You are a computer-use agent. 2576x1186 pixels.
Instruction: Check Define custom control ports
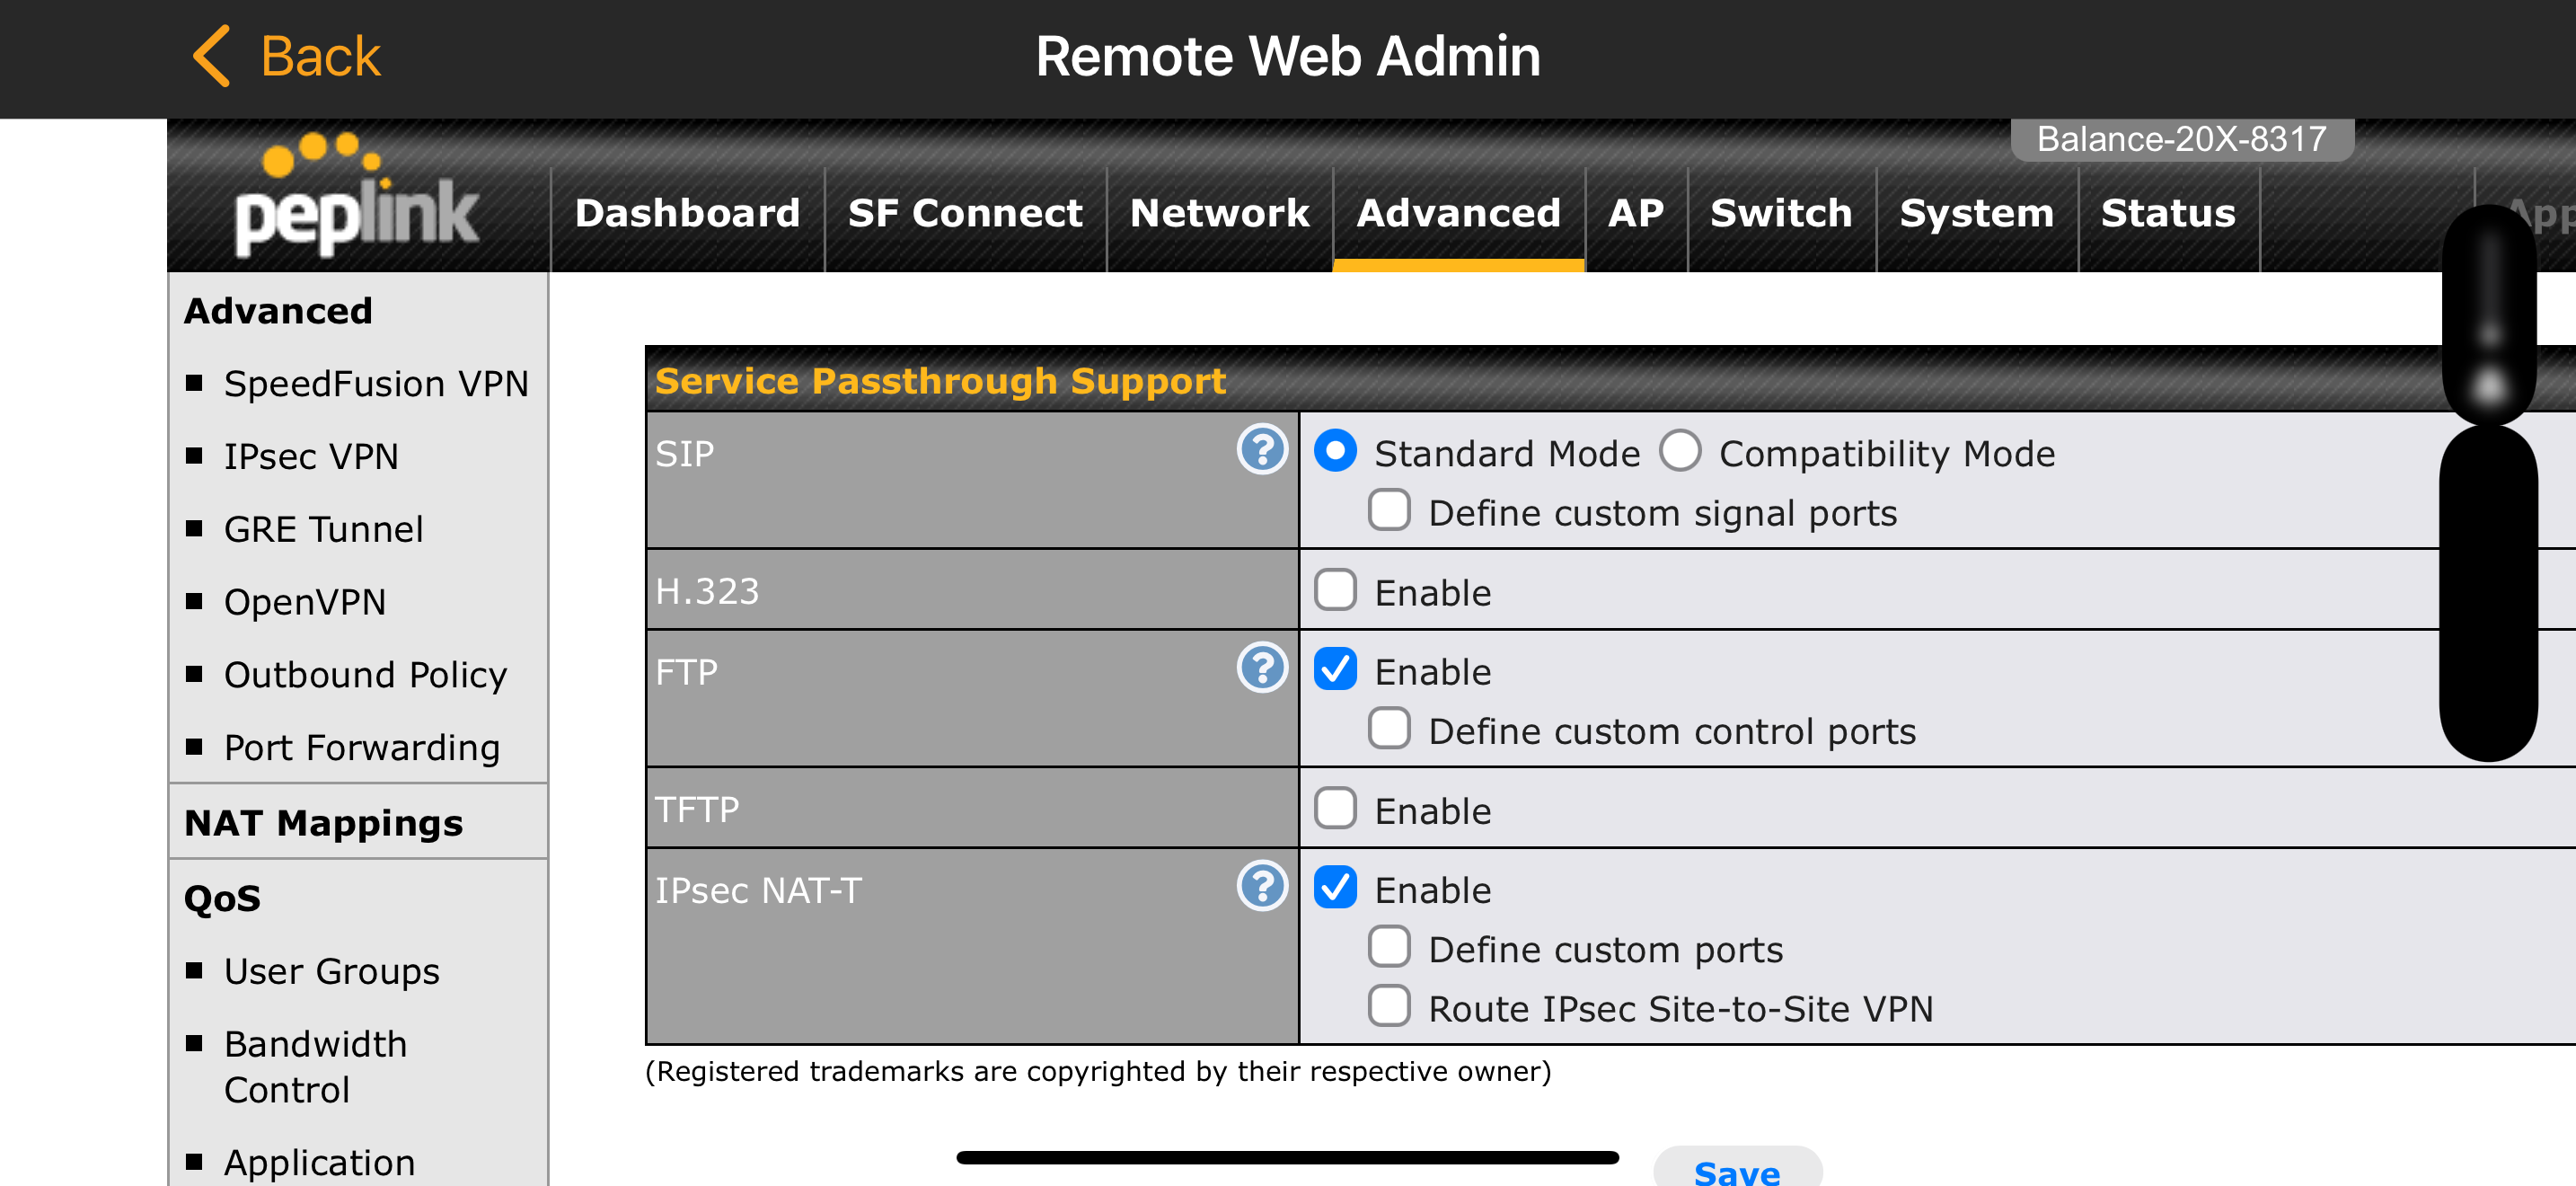coord(1389,729)
